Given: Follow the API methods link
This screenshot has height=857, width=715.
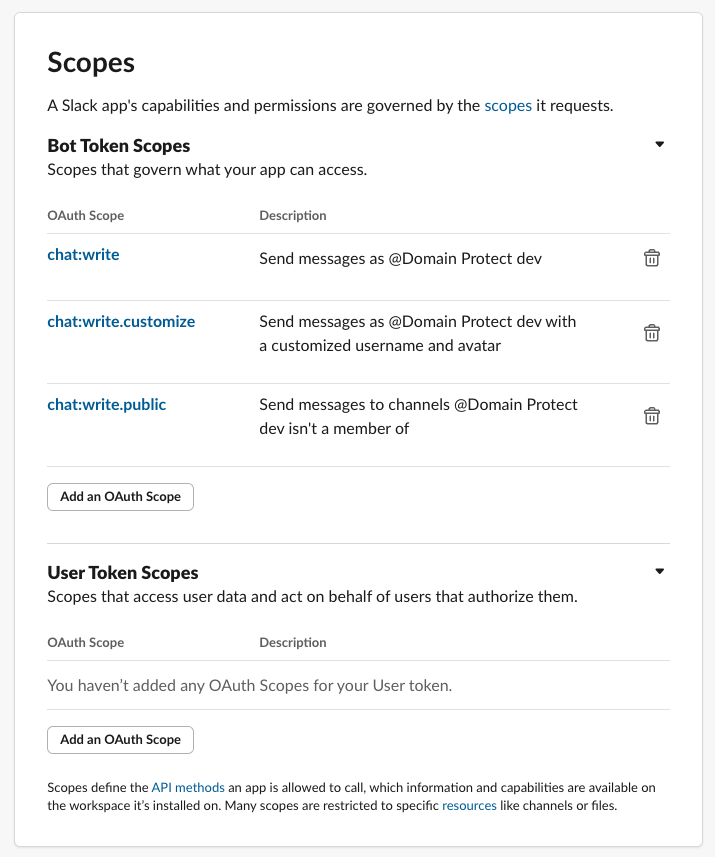Looking at the screenshot, I should point(188,788).
